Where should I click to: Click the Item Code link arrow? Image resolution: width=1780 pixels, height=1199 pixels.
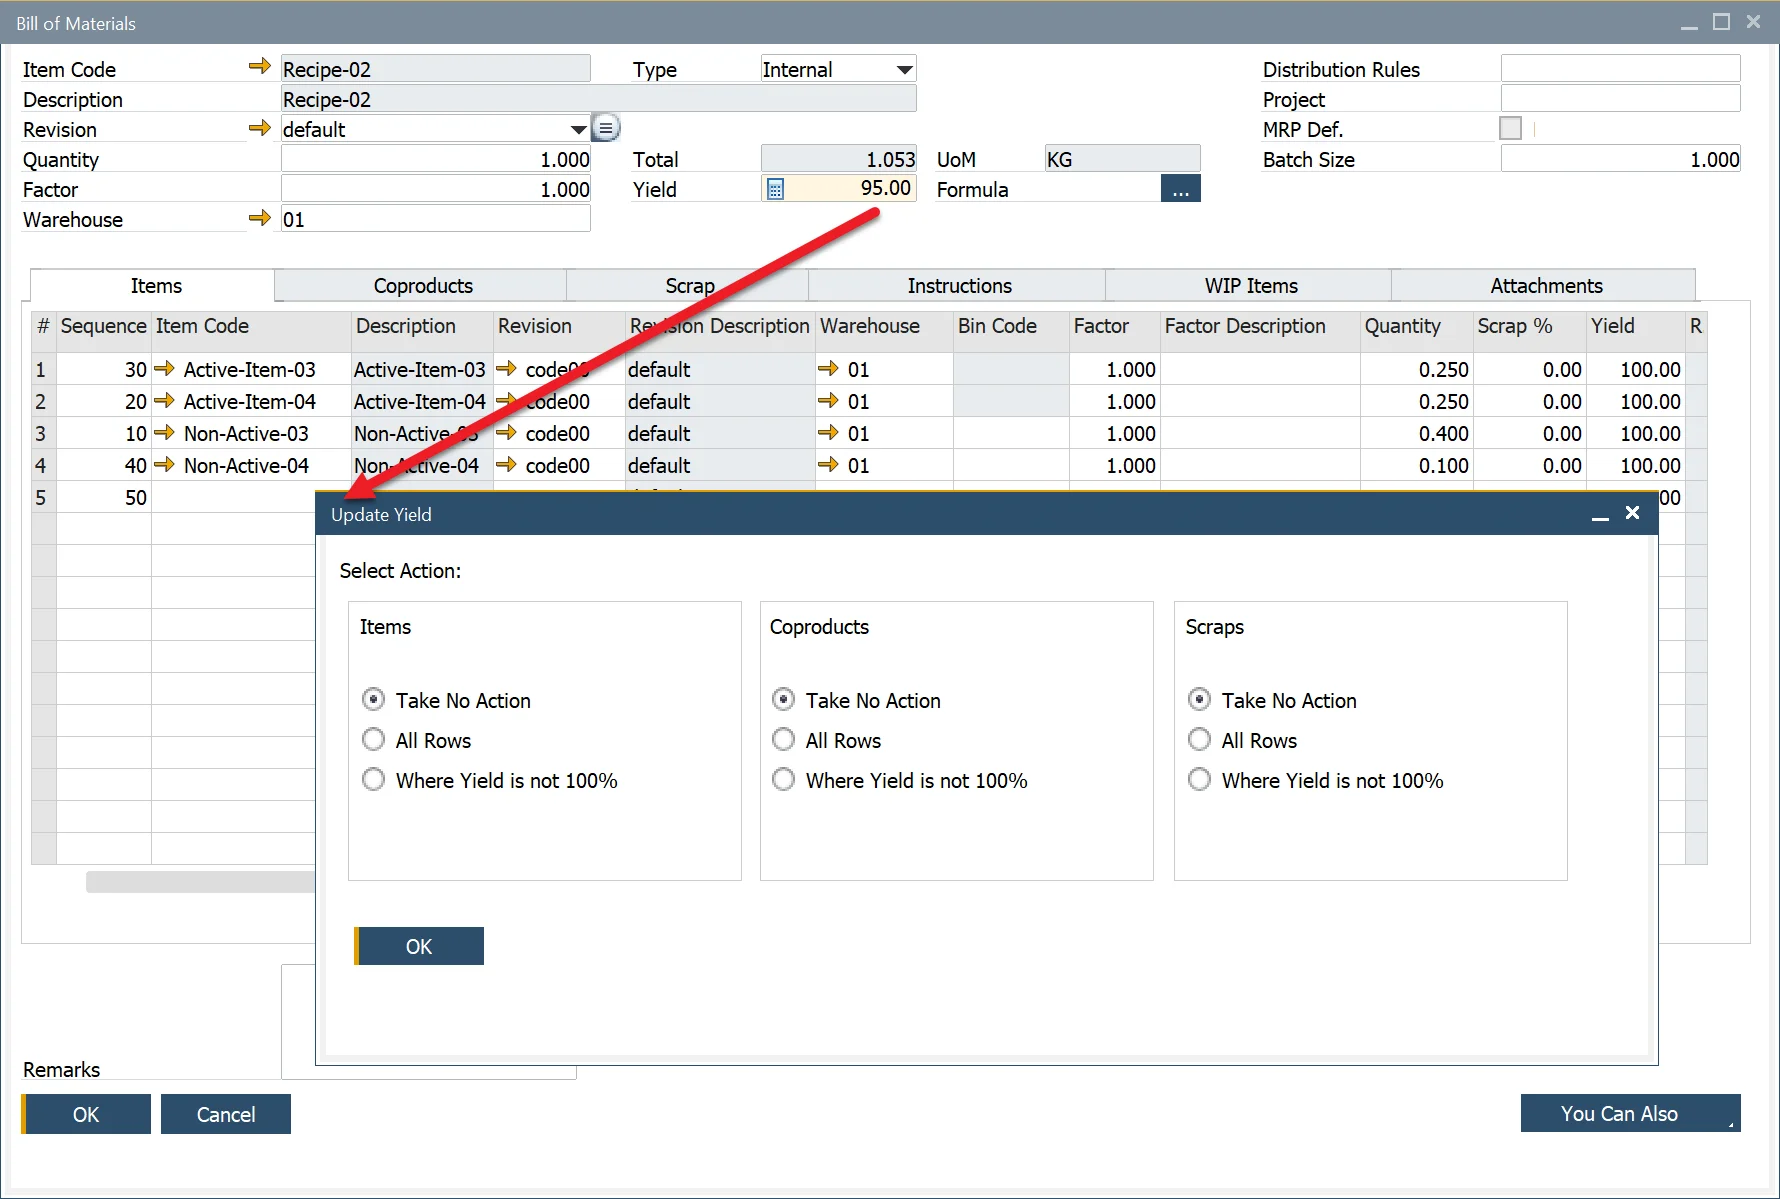click(x=258, y=66)
